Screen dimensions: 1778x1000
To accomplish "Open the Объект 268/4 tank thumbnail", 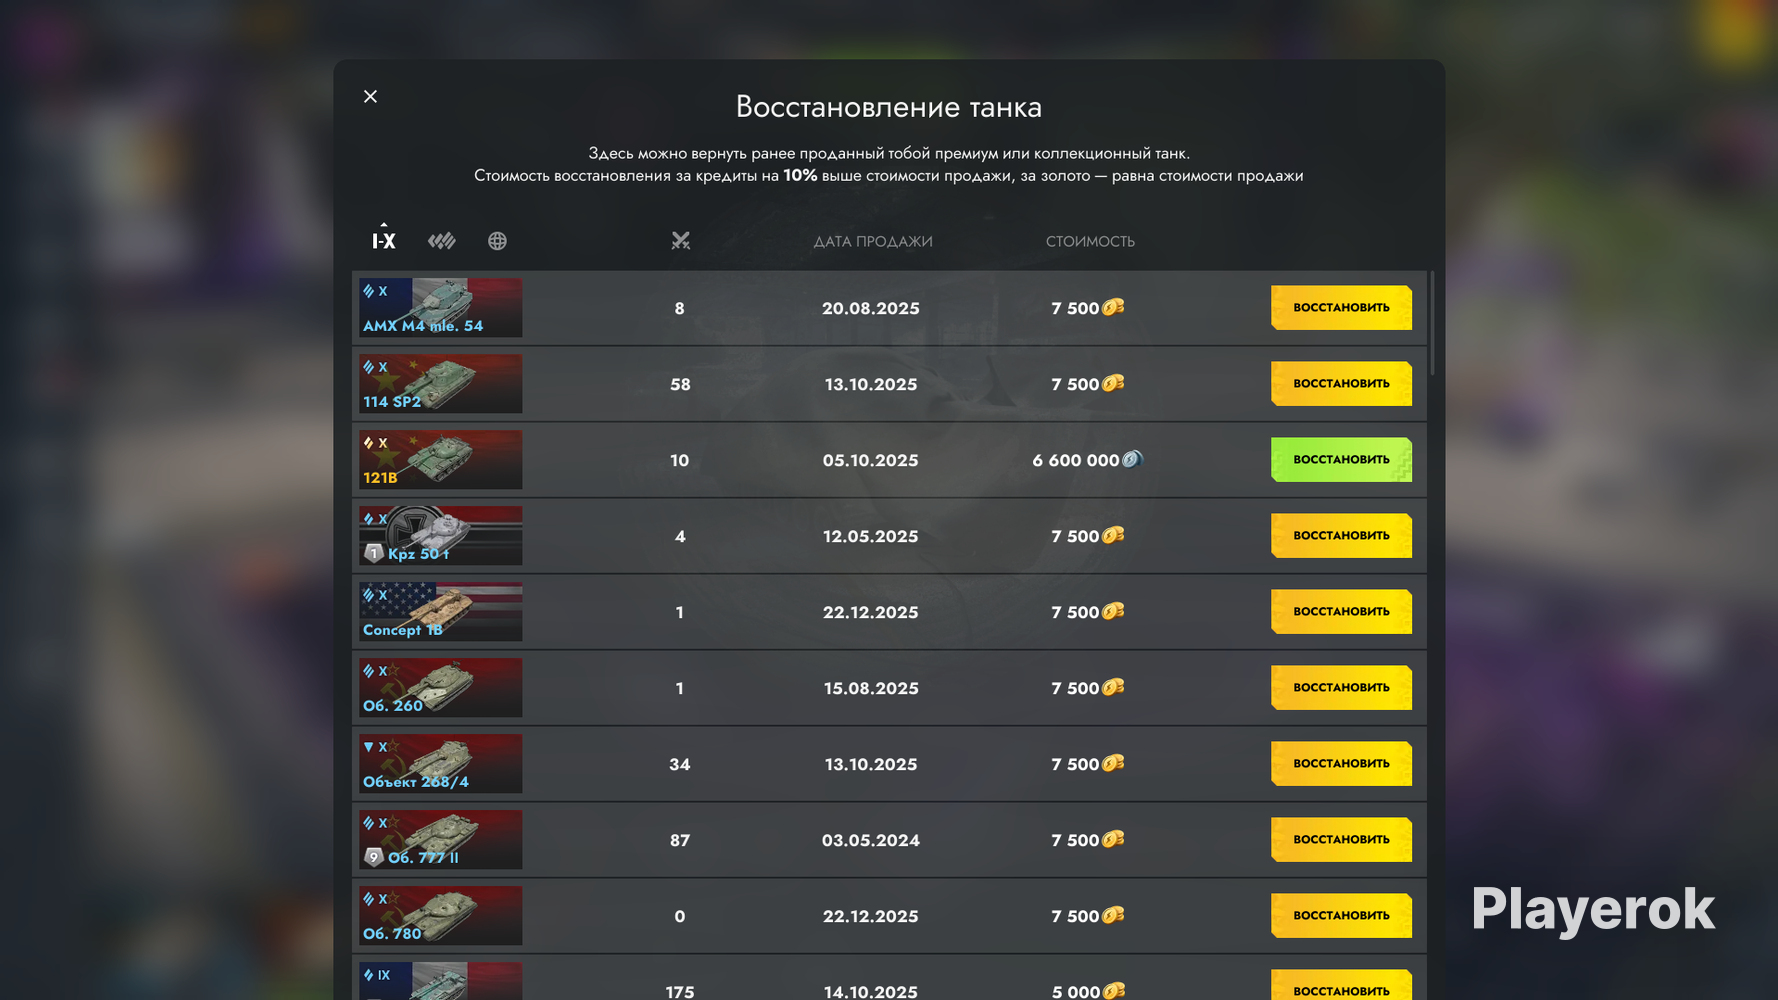I will click(441, 763).
